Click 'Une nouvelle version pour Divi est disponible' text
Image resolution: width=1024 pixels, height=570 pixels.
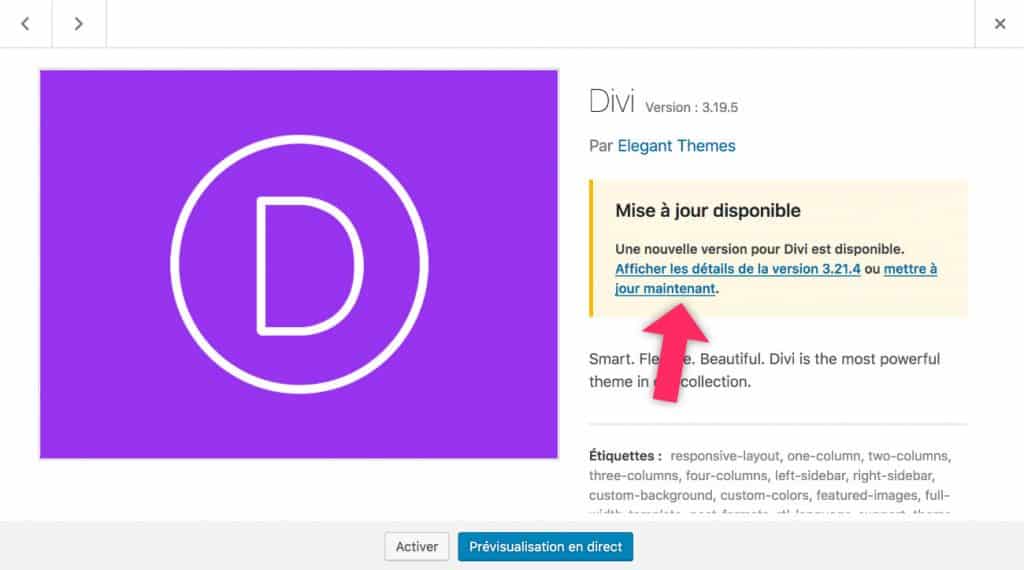[x=760, y=249]
